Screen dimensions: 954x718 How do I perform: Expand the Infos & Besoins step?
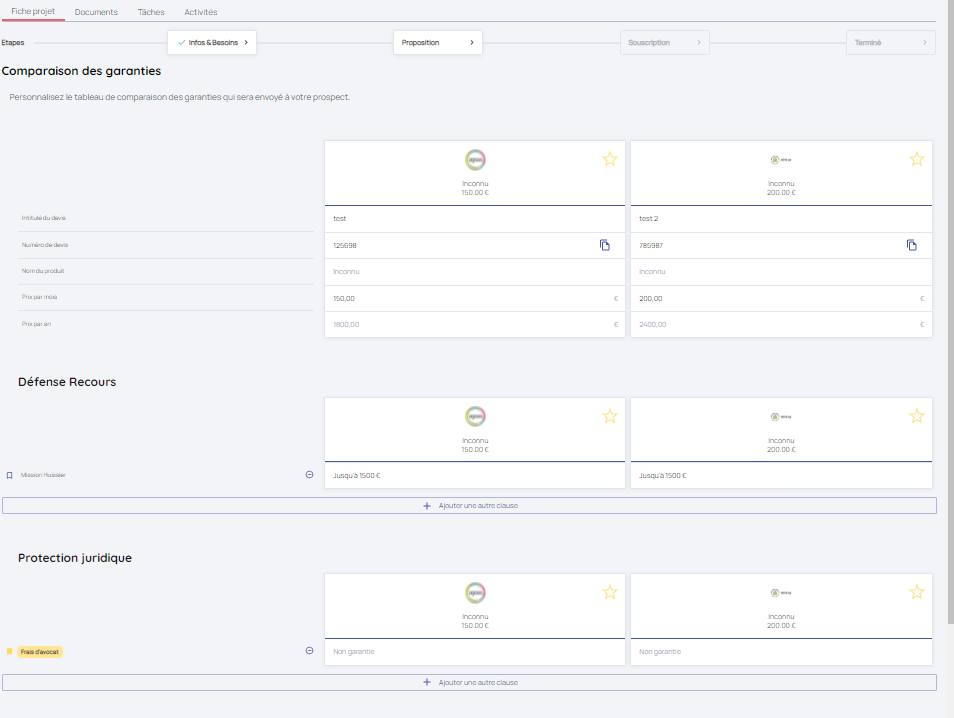[x=245, y=43]
